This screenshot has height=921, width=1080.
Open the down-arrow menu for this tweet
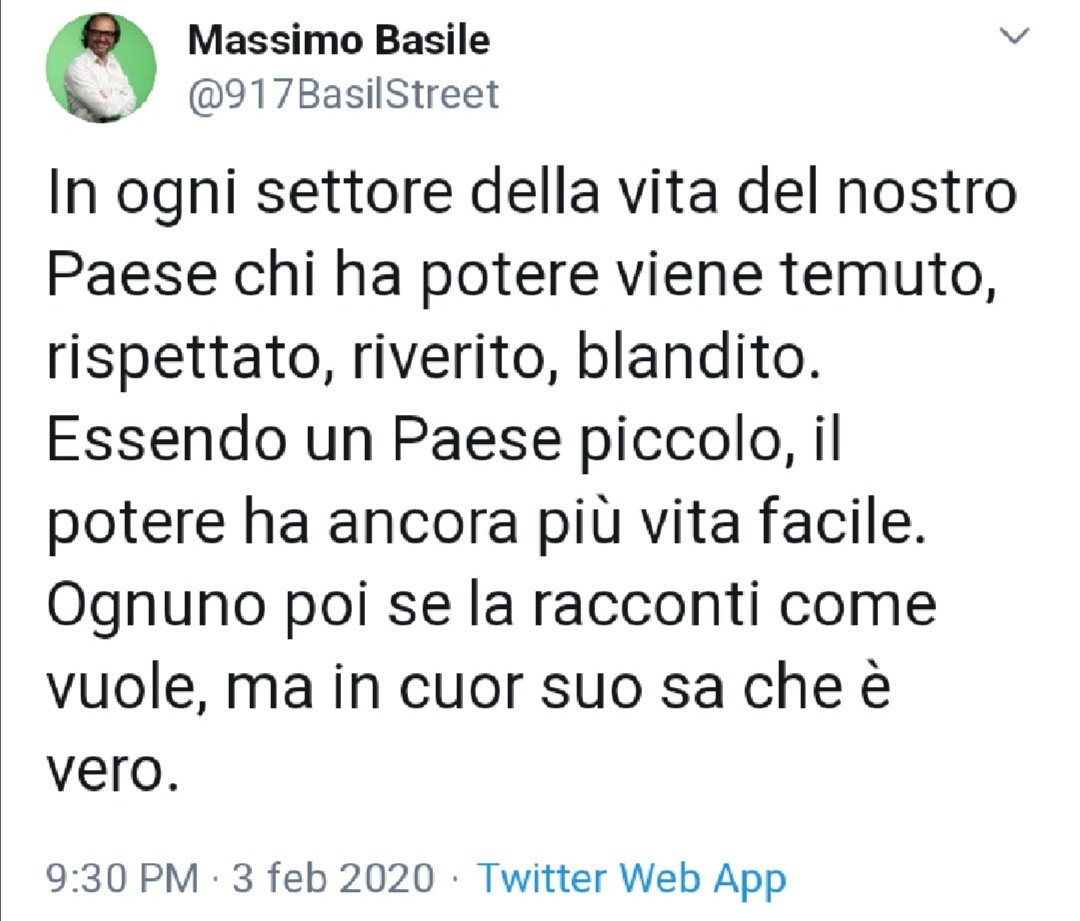point(1016,37)
